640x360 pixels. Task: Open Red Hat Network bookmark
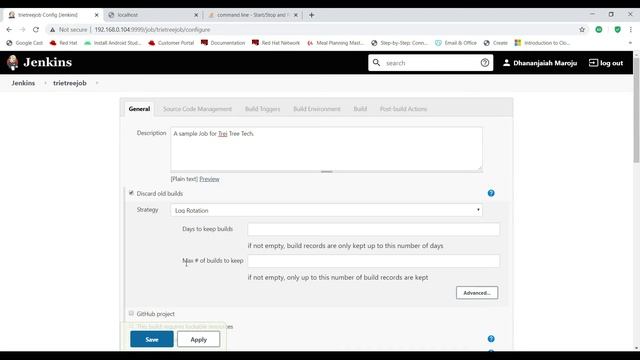pos(276,43)
